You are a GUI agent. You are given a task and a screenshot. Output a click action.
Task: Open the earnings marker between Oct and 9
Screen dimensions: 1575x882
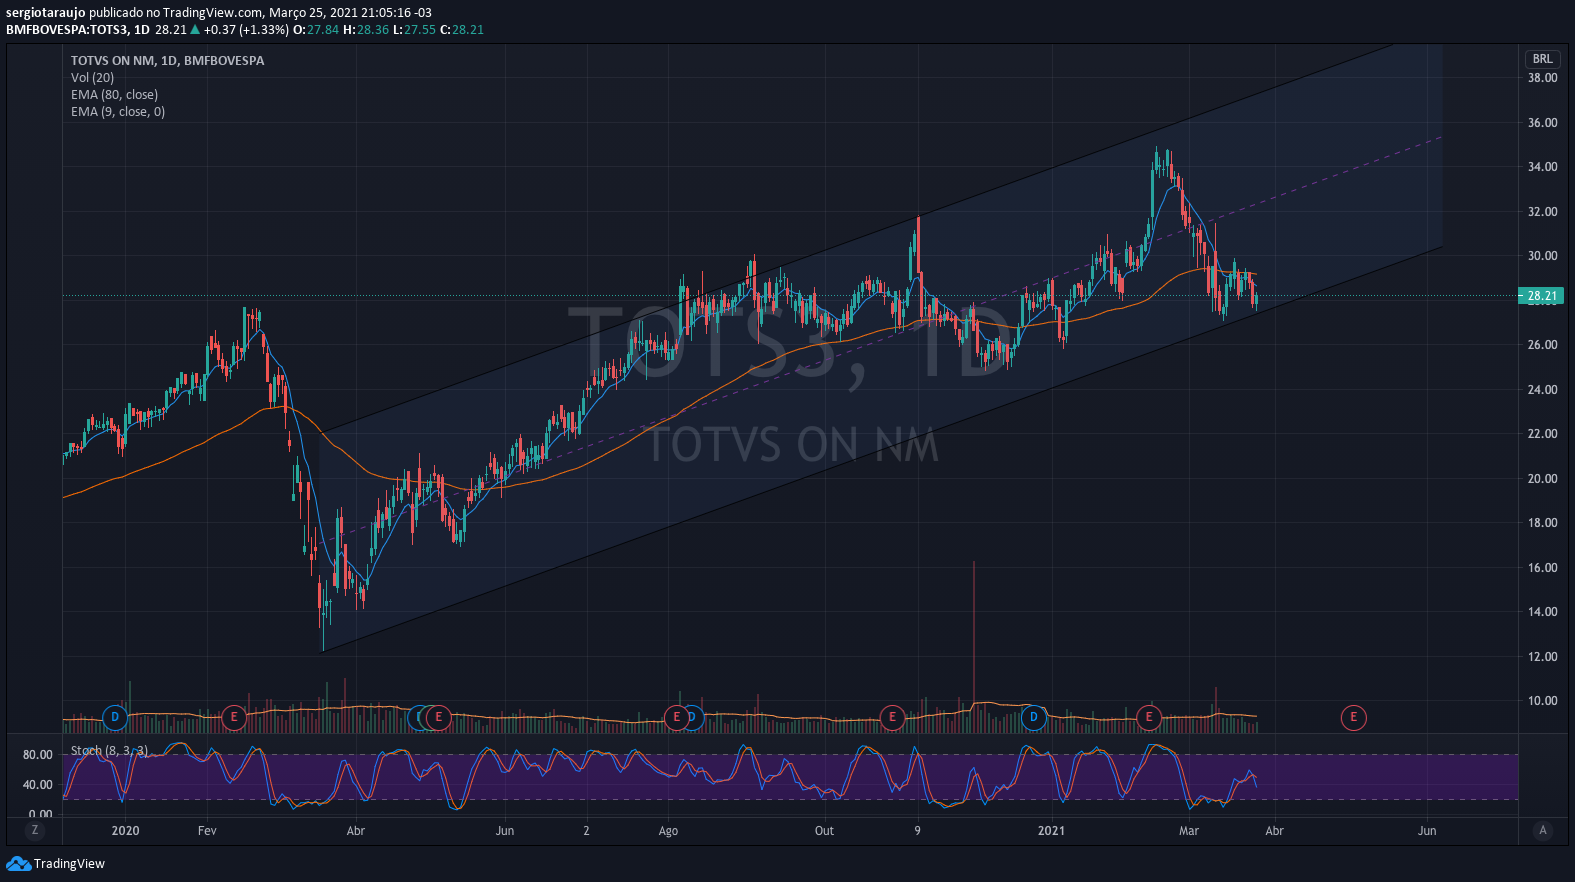(x=892, y=717)
